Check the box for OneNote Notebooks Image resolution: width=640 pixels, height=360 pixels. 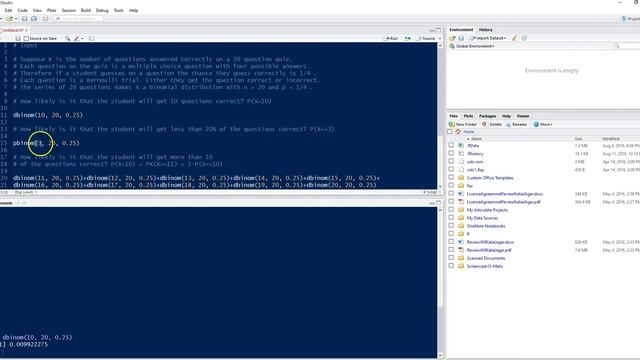451,225
